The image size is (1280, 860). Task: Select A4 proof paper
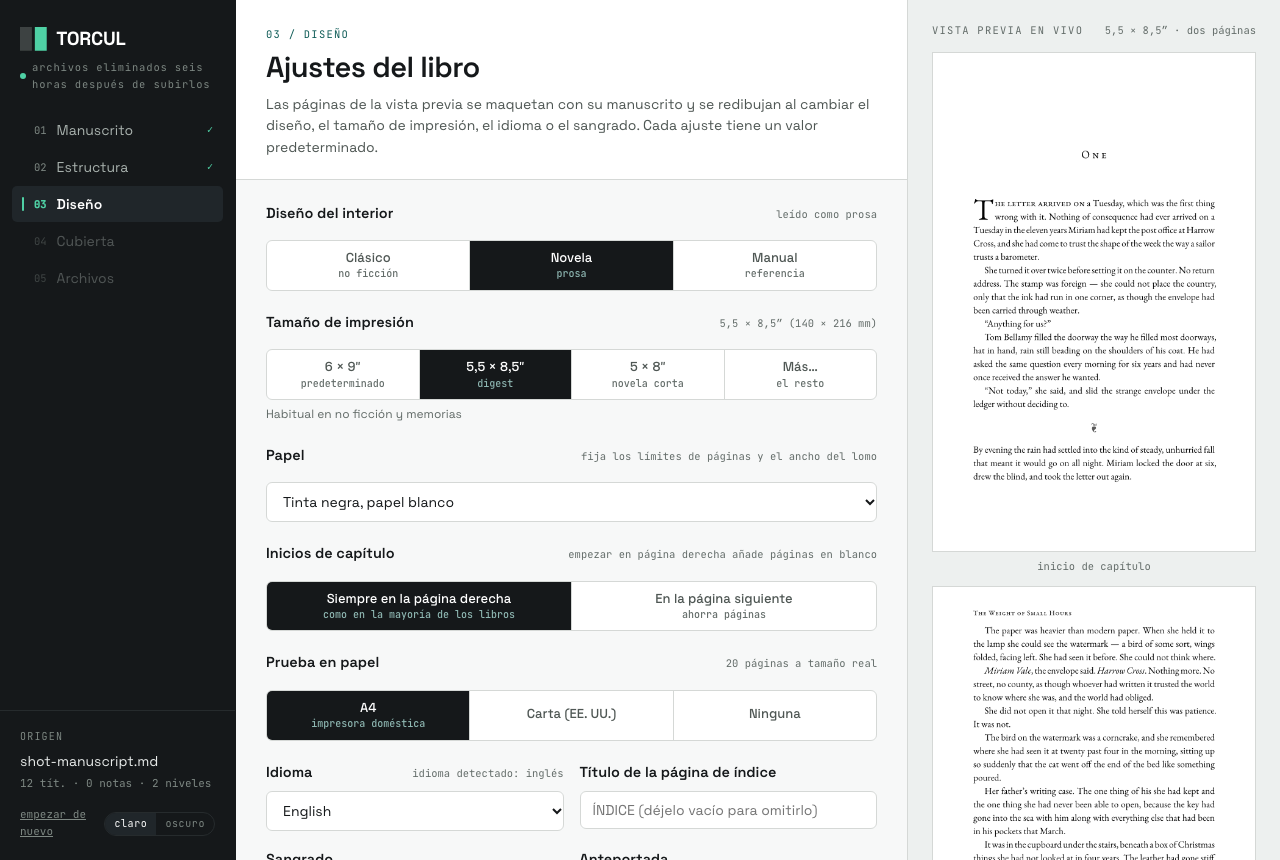tap(368, 715)
